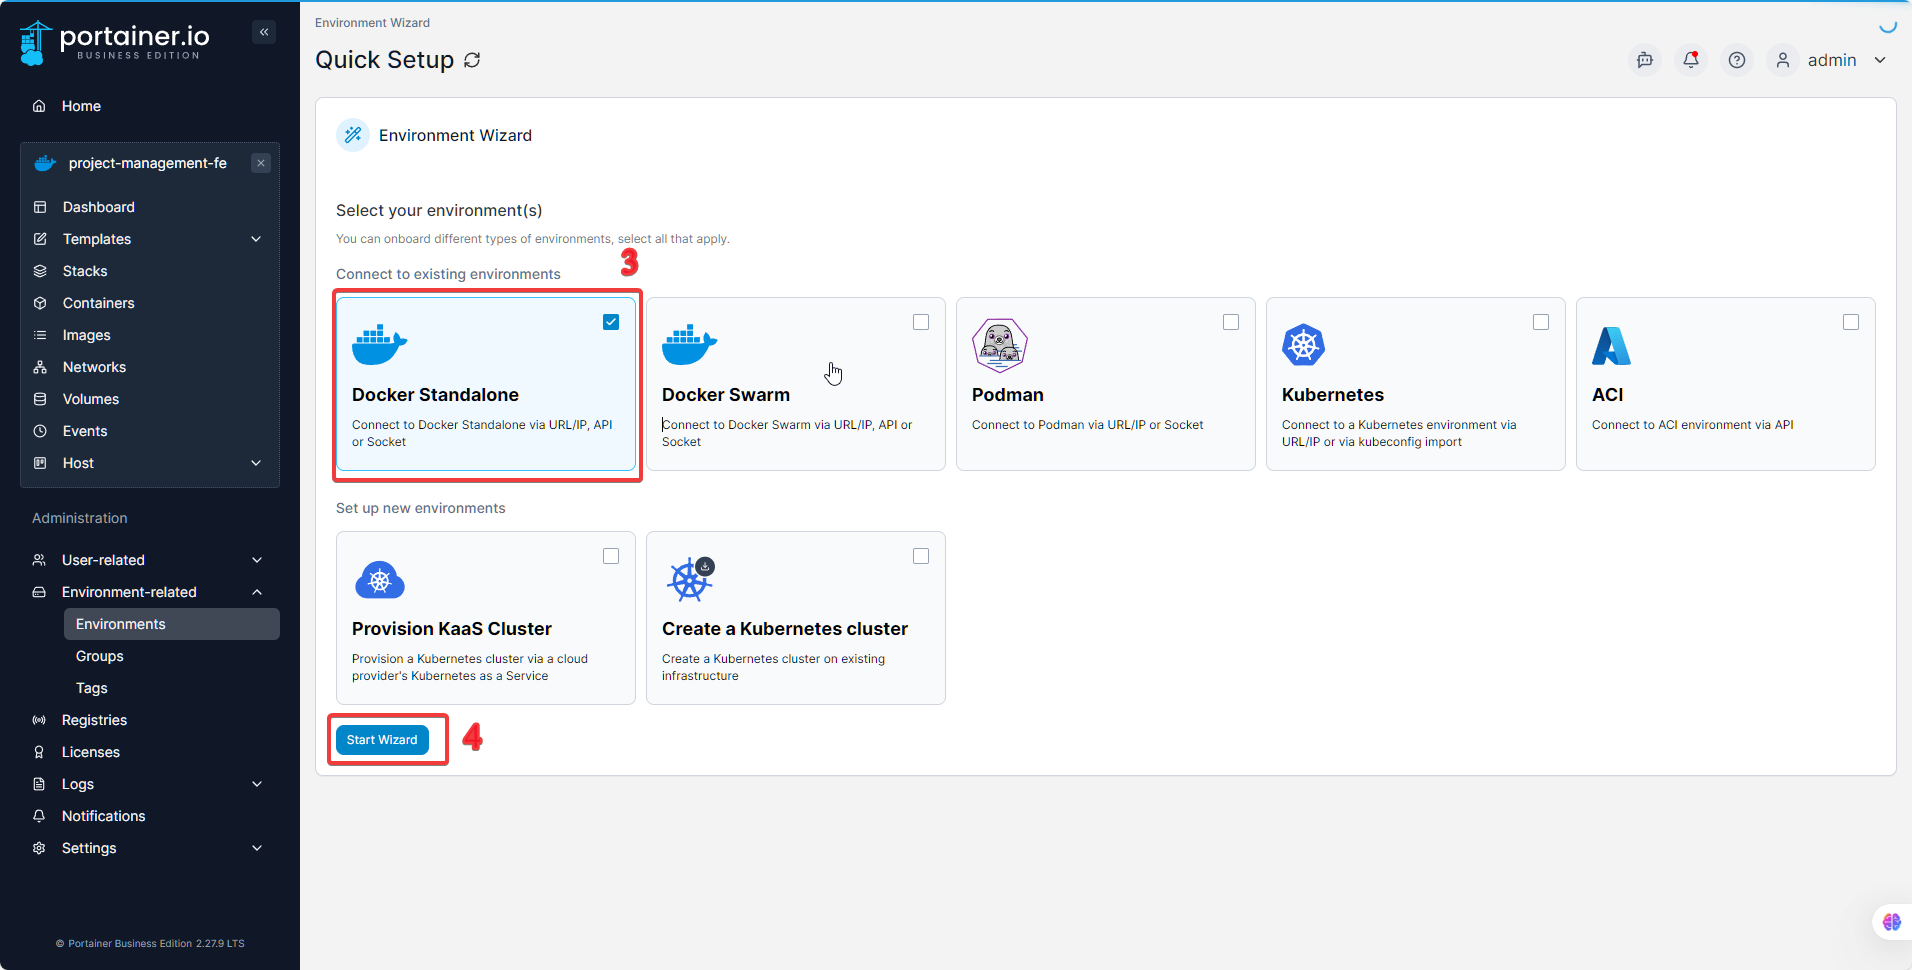This screenshot has height=970, width=1912.
Task: Check the Create a Kubernetes cluster checkbox
Action: point(921,556)
